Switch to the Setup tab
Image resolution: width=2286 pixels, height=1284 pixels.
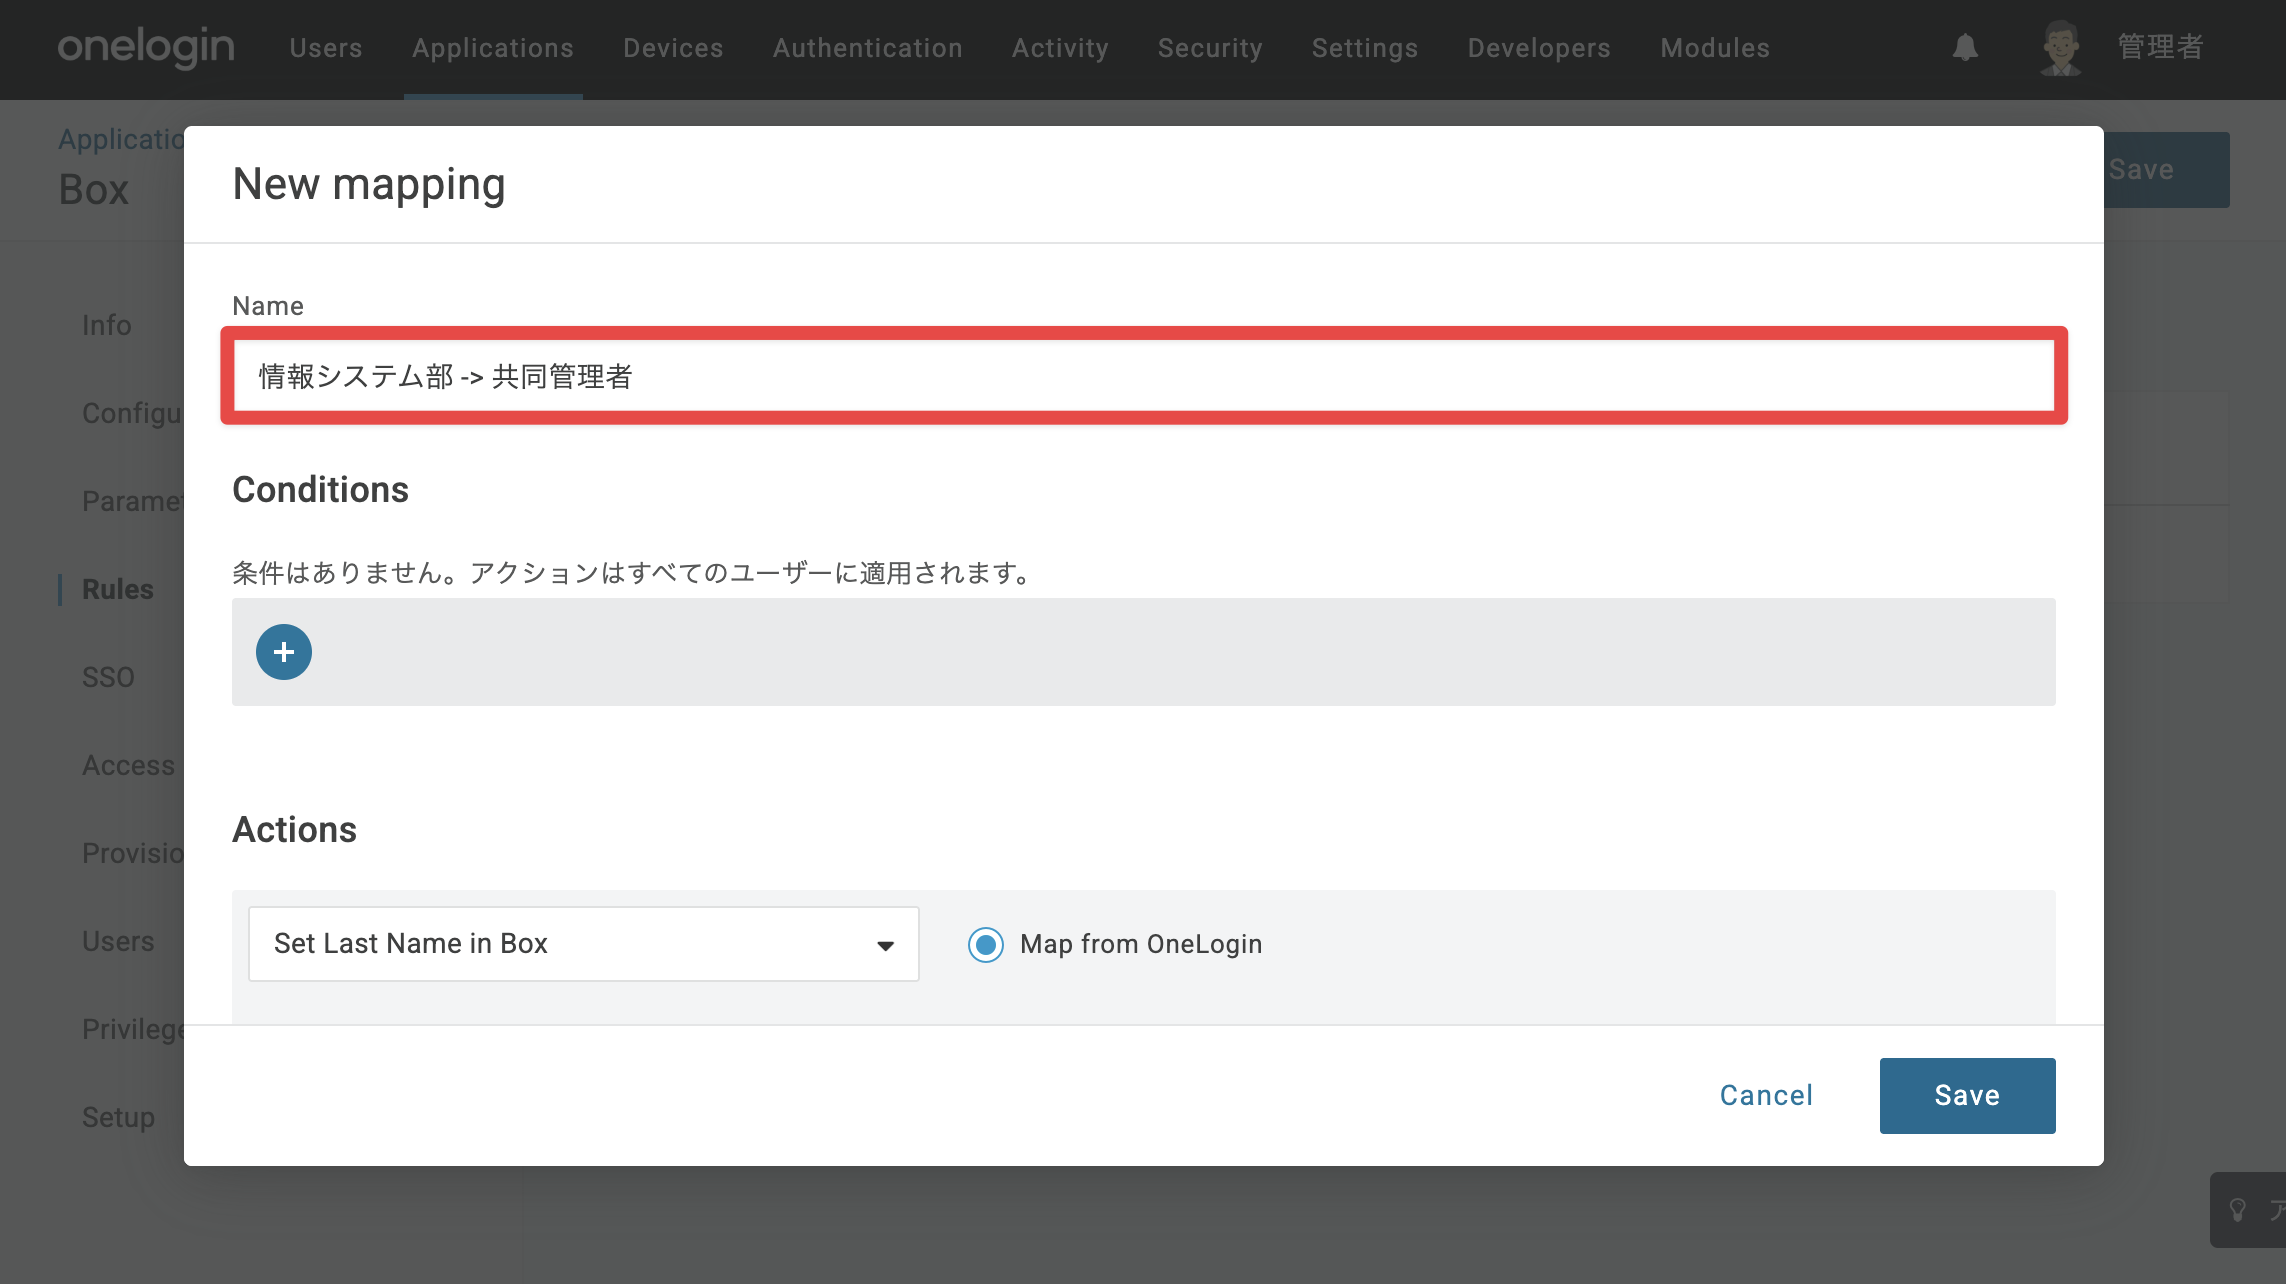point(118,1117)
